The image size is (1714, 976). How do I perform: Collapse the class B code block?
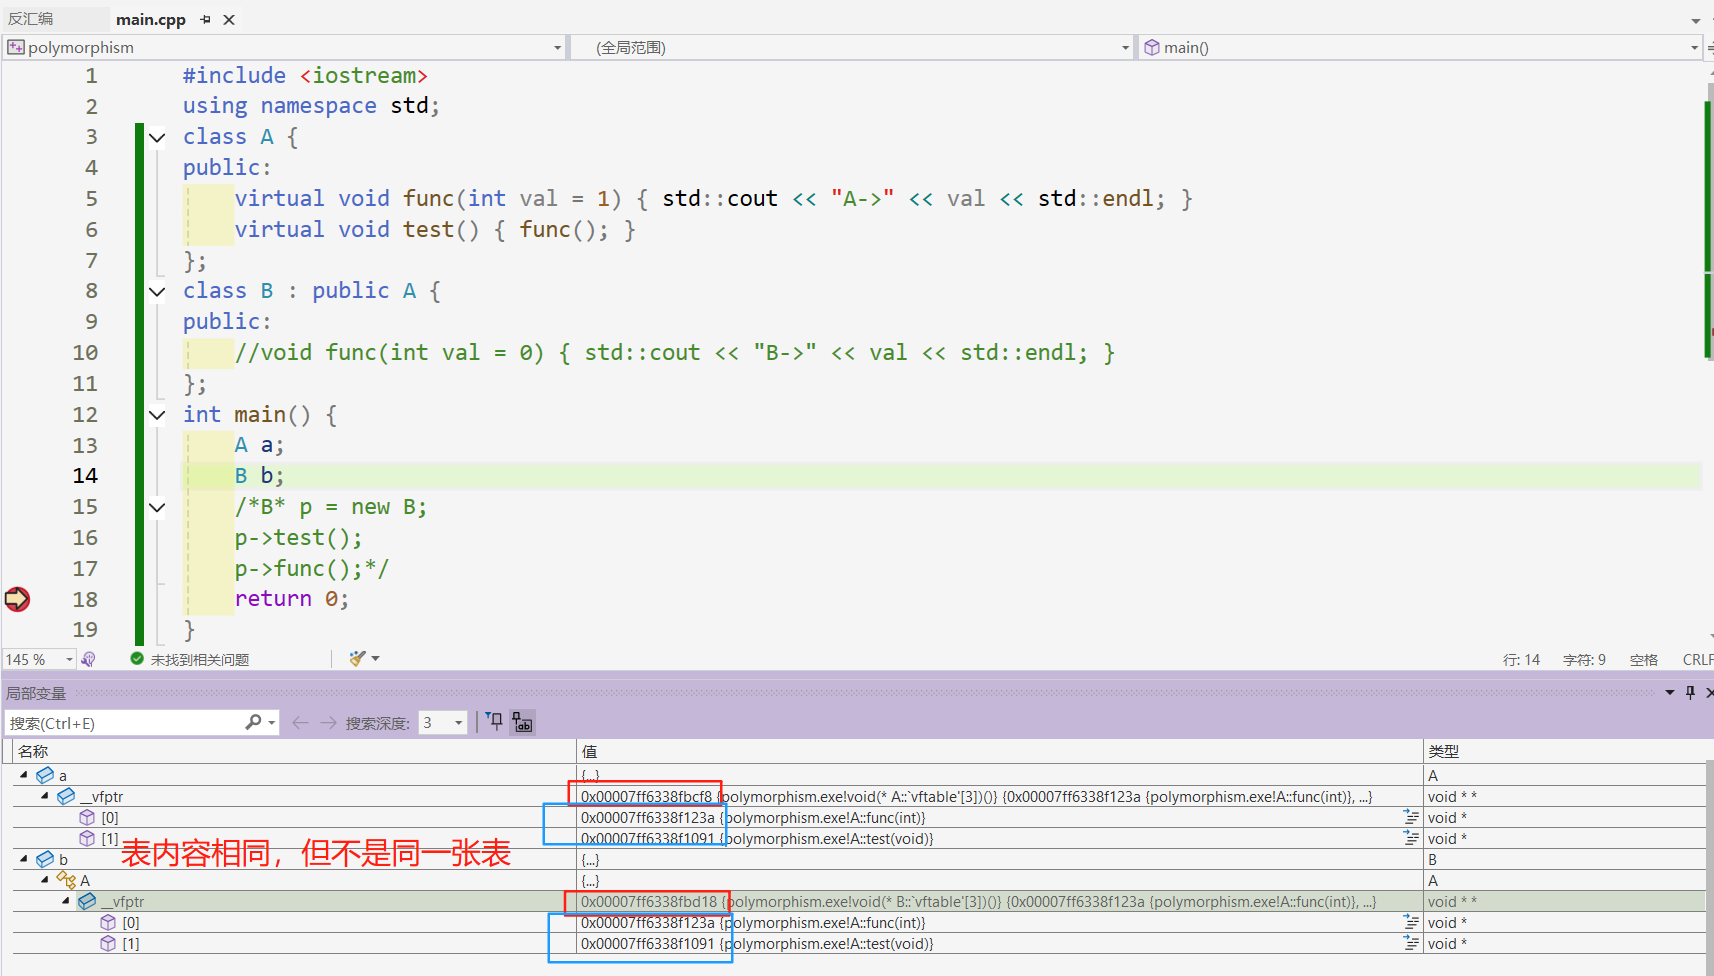(x=157, y=291)
